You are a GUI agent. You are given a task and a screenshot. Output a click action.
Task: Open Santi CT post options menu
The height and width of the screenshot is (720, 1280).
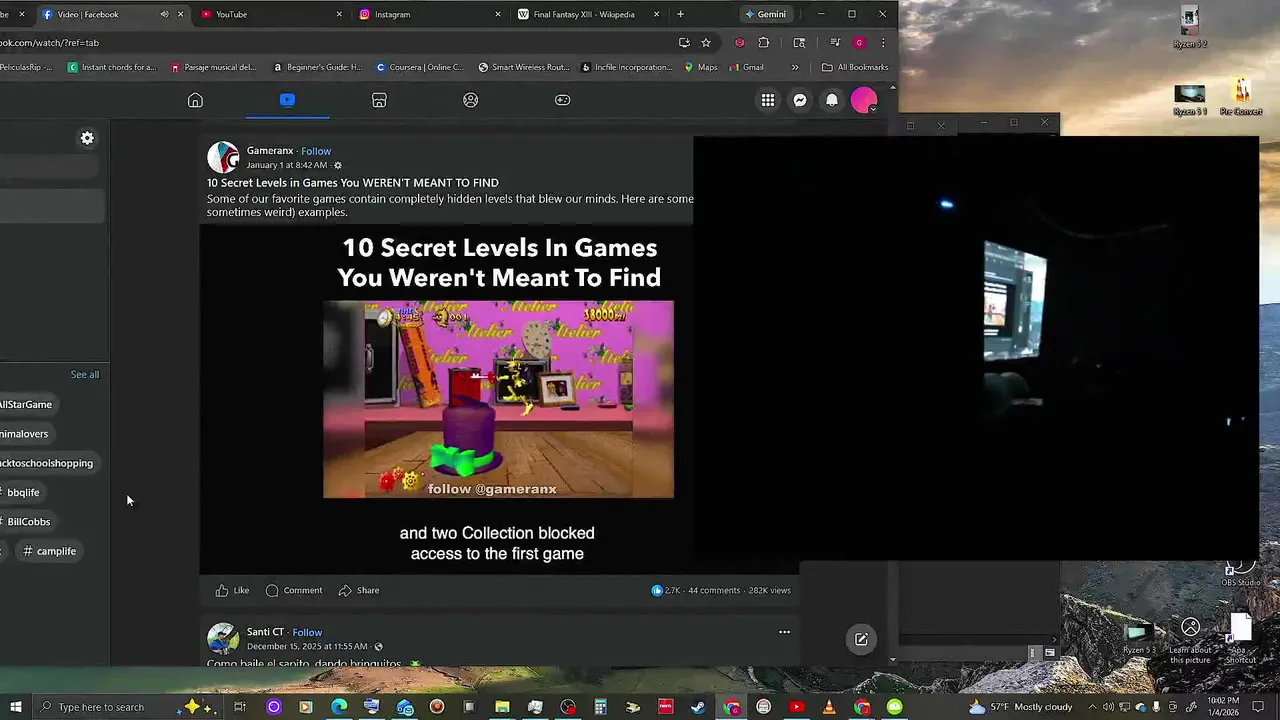point(784,632)
